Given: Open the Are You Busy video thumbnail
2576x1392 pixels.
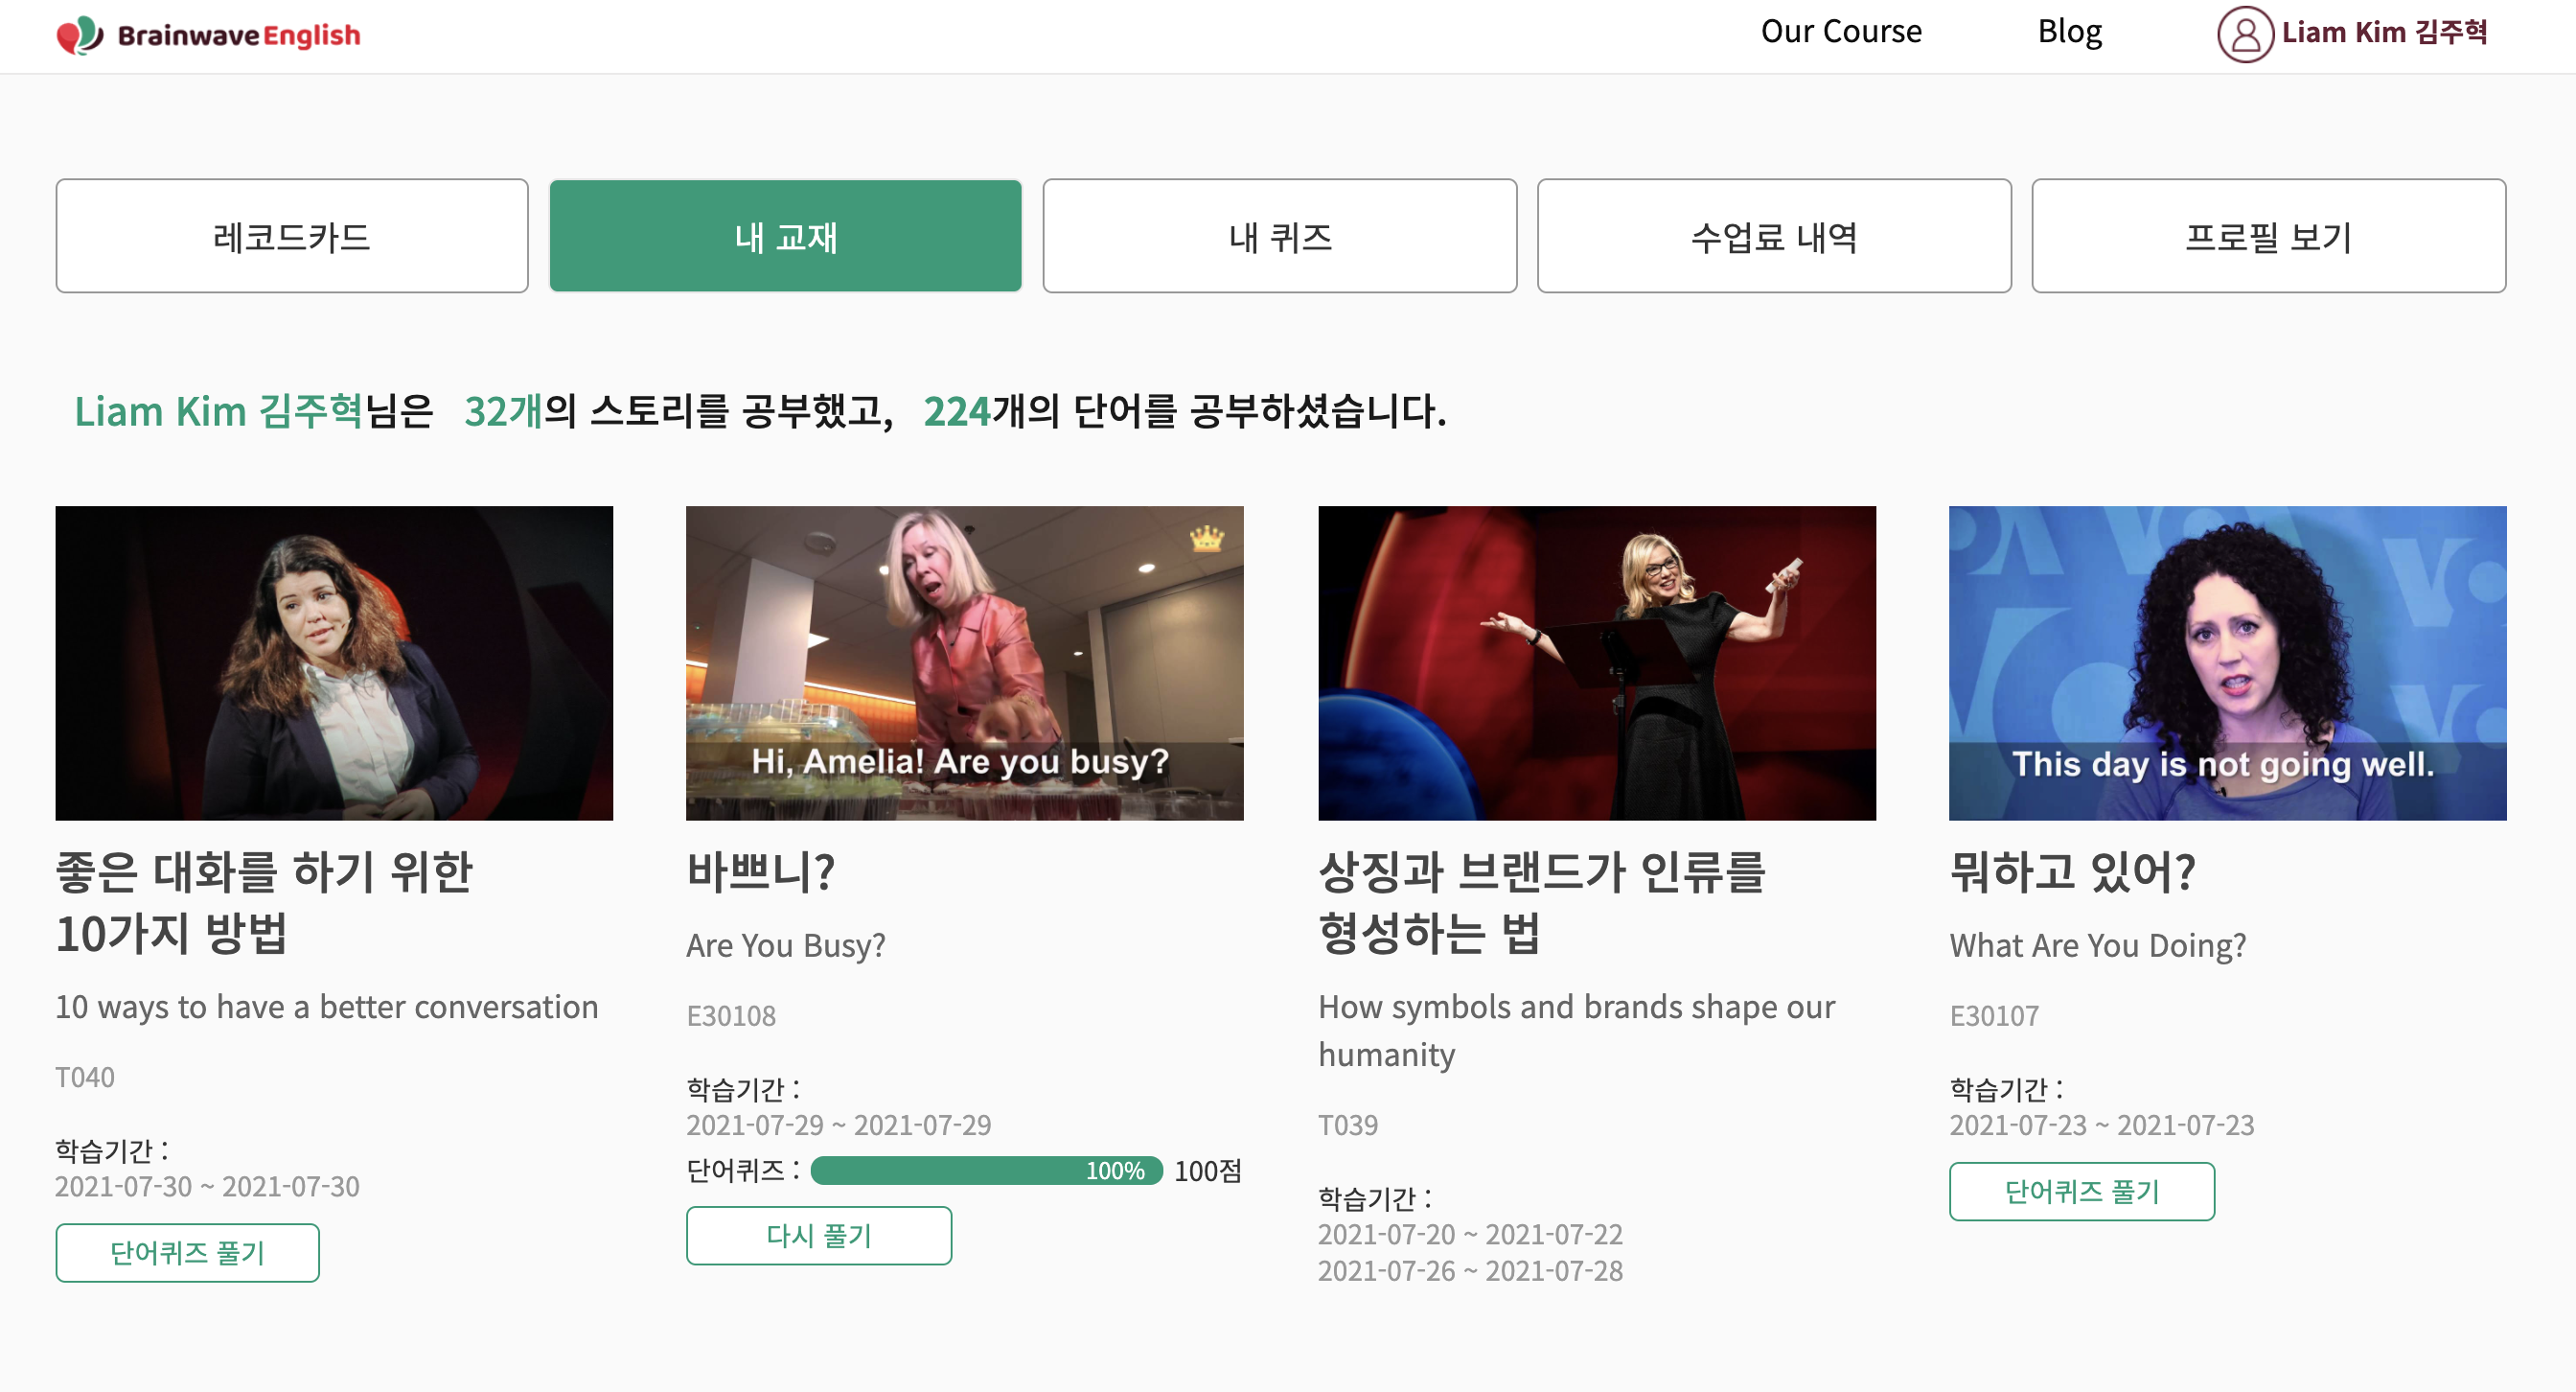Looking at the screenshot, I should pyautogui.click(x=964, y=663).
